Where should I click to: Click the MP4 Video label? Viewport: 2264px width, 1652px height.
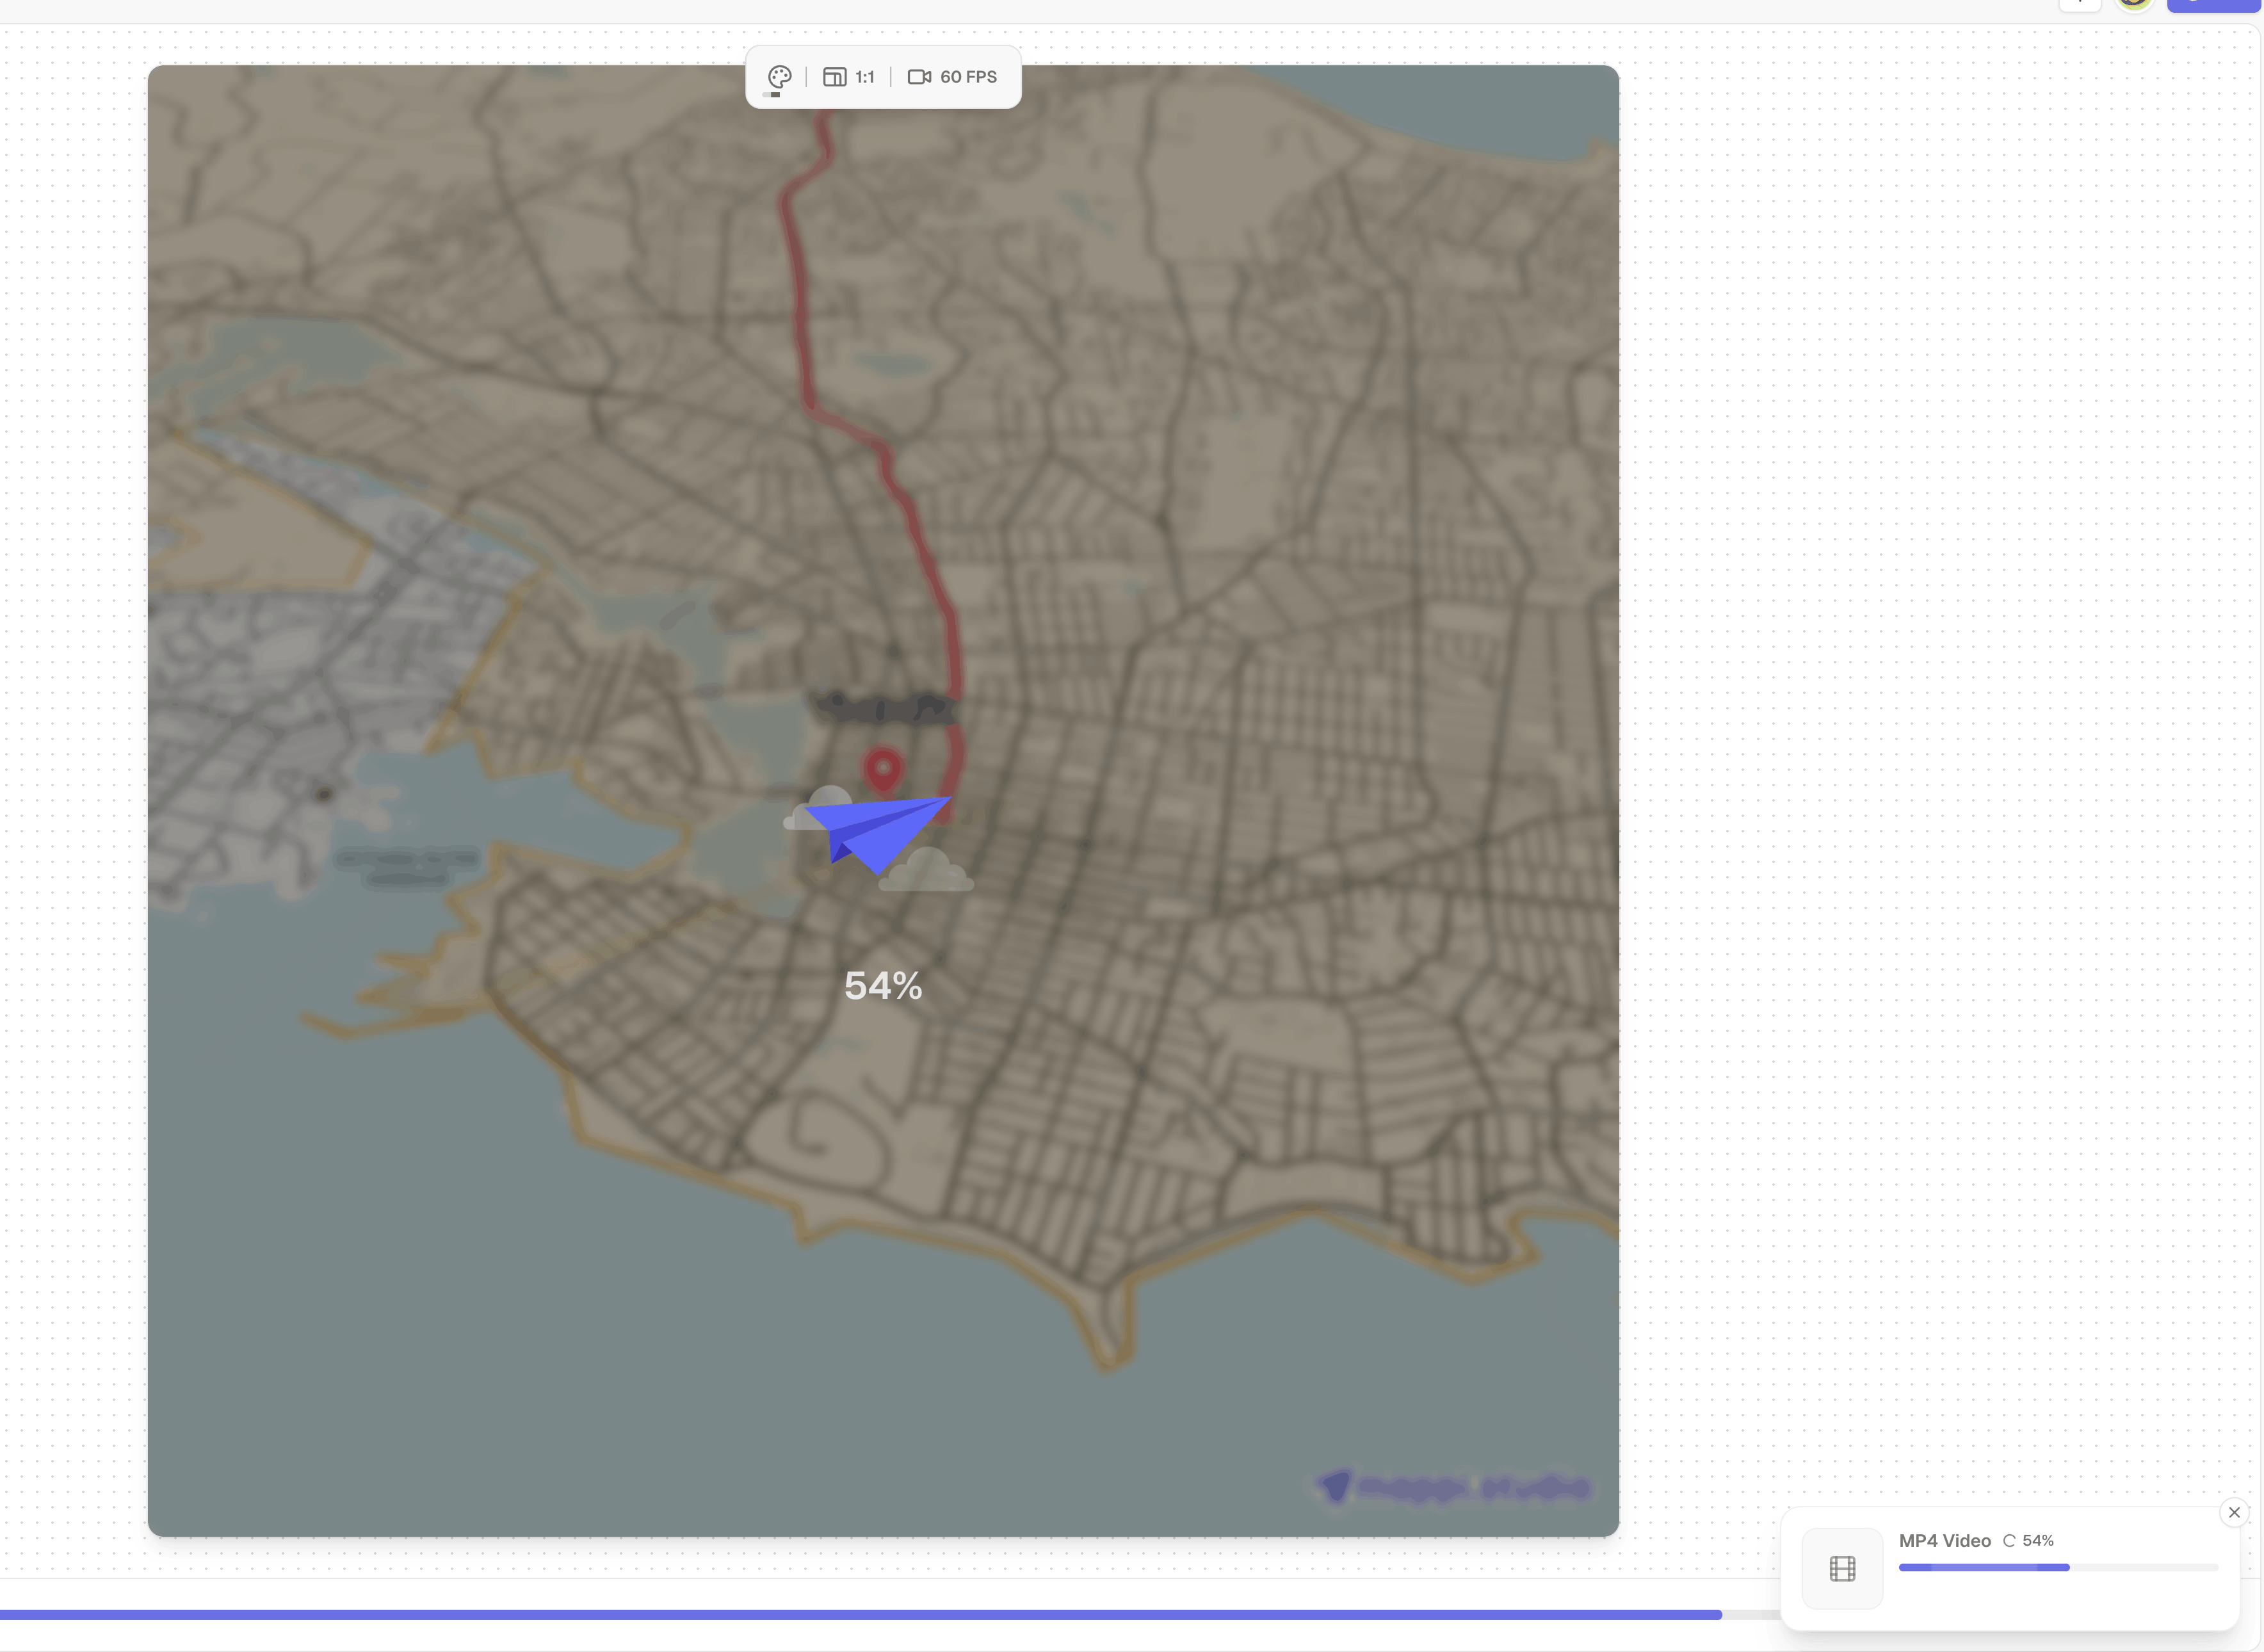1944,1541
